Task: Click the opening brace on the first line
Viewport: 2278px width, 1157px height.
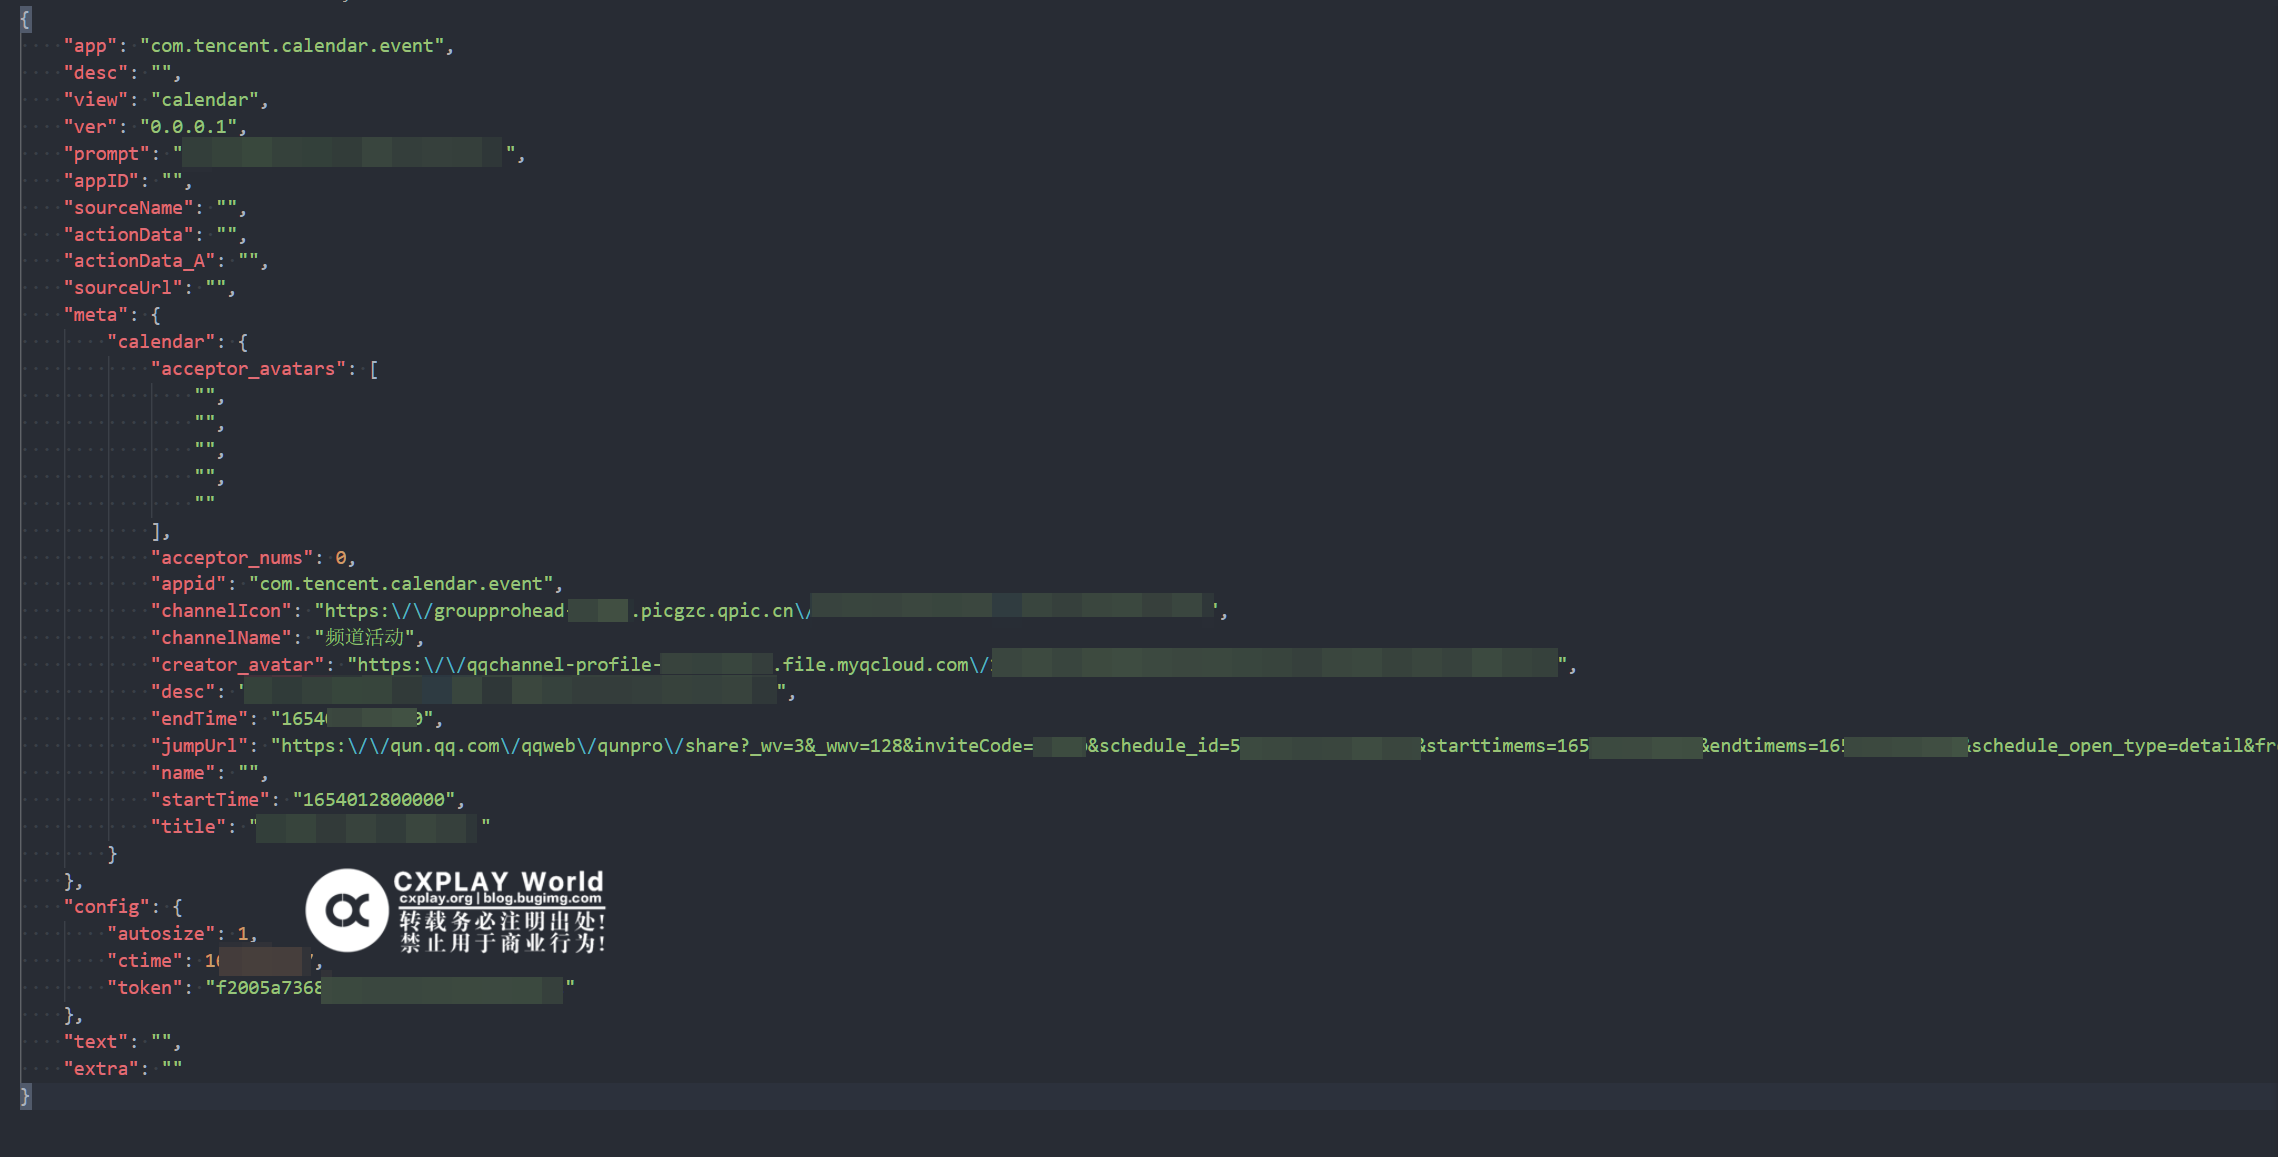Action: (25, 19)
